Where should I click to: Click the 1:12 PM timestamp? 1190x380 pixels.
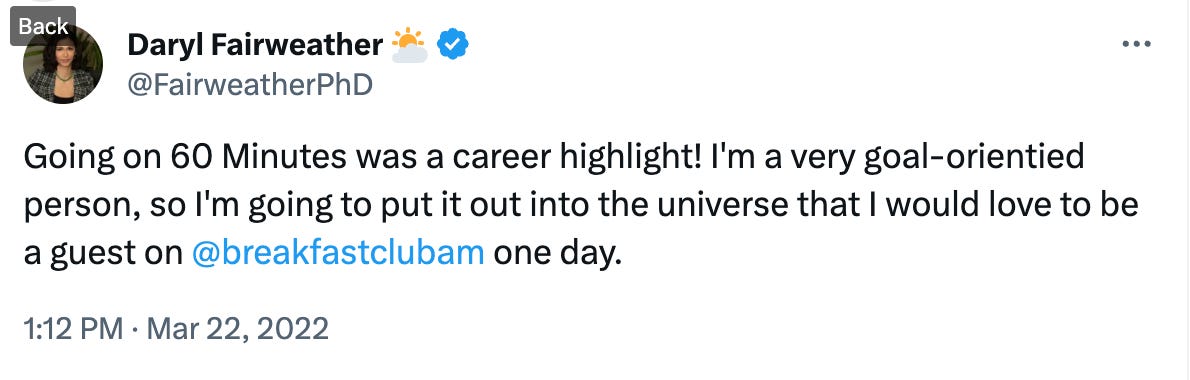click(x=73, y=329)
